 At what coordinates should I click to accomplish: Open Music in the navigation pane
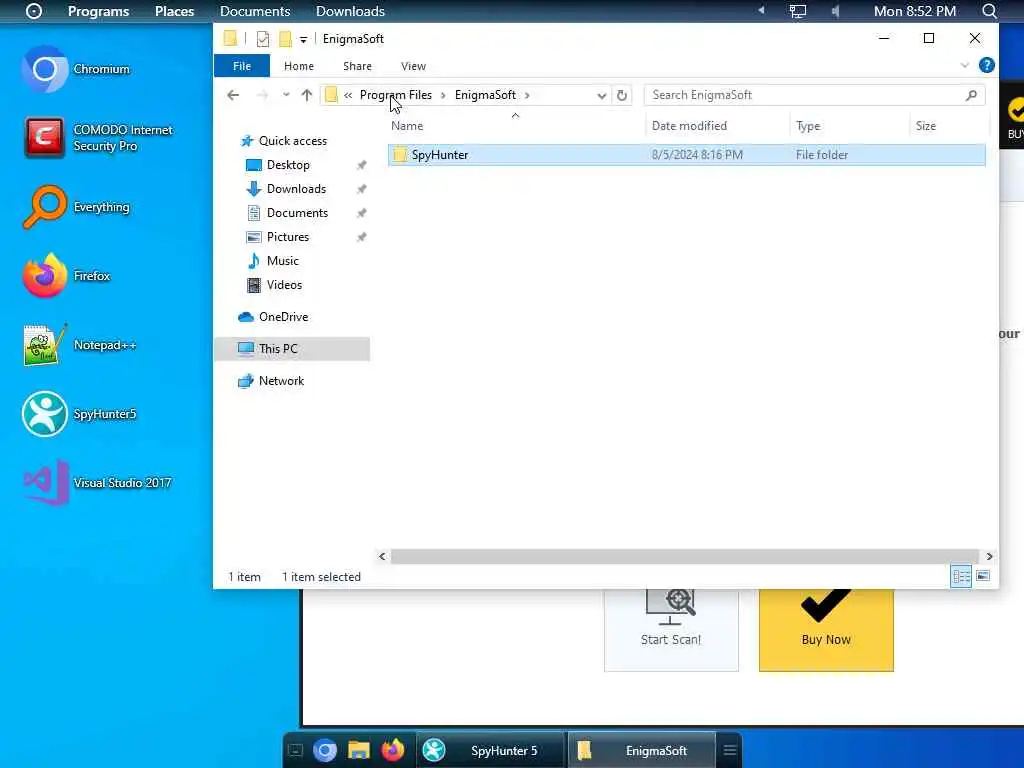point(281,261)
